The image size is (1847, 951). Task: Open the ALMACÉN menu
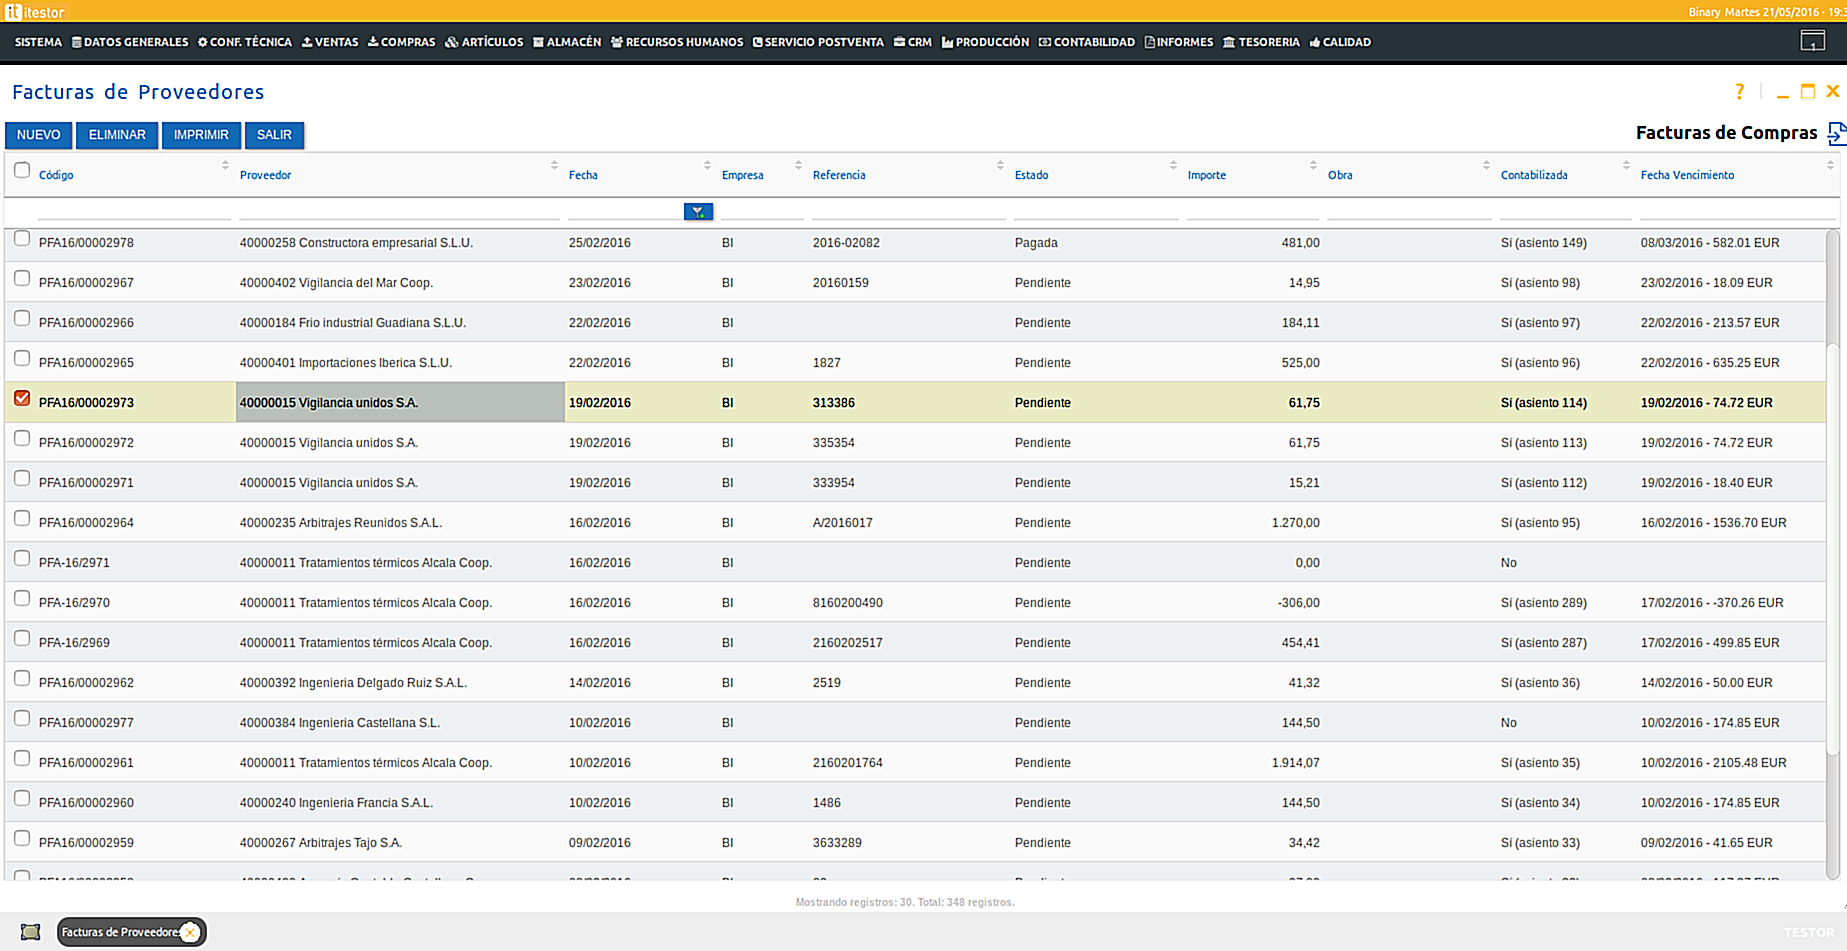tap(567, 42)
